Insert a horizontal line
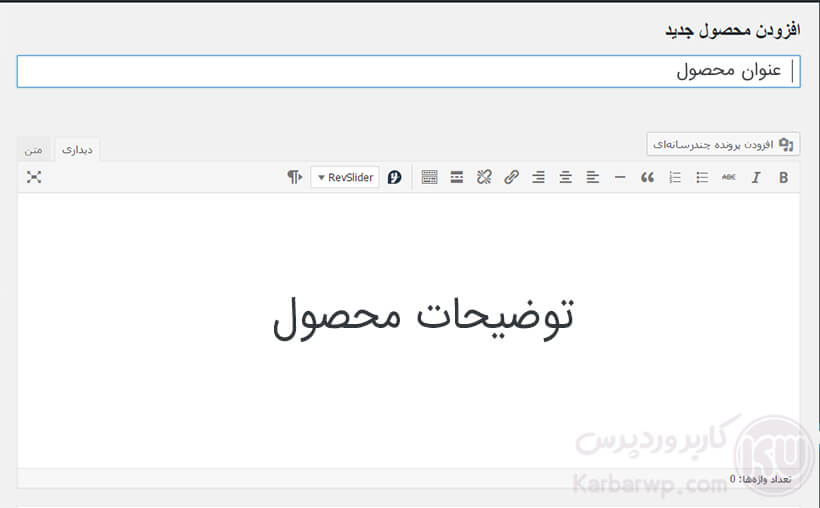Viewport: 820px width, 508px height. click(x=620, y=177)
